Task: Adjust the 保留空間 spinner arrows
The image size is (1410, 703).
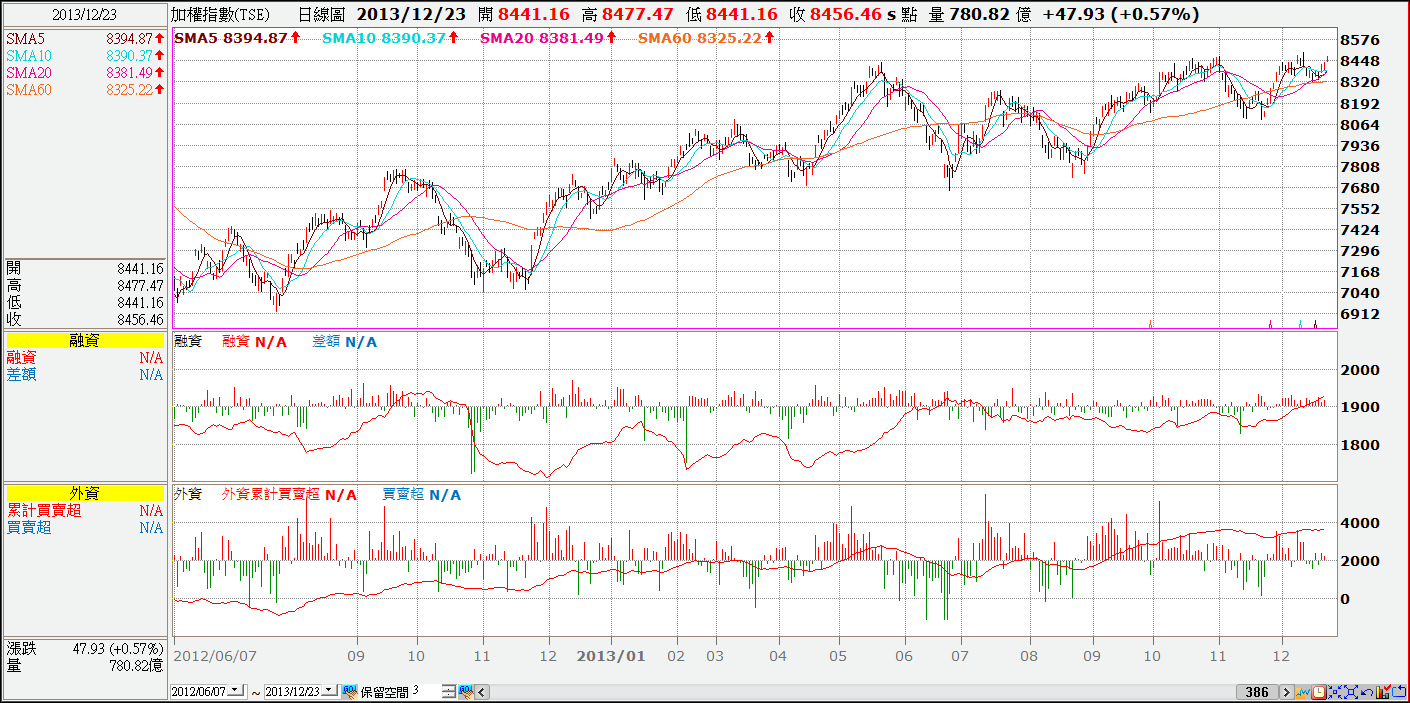Action: [x=448, y=691]
